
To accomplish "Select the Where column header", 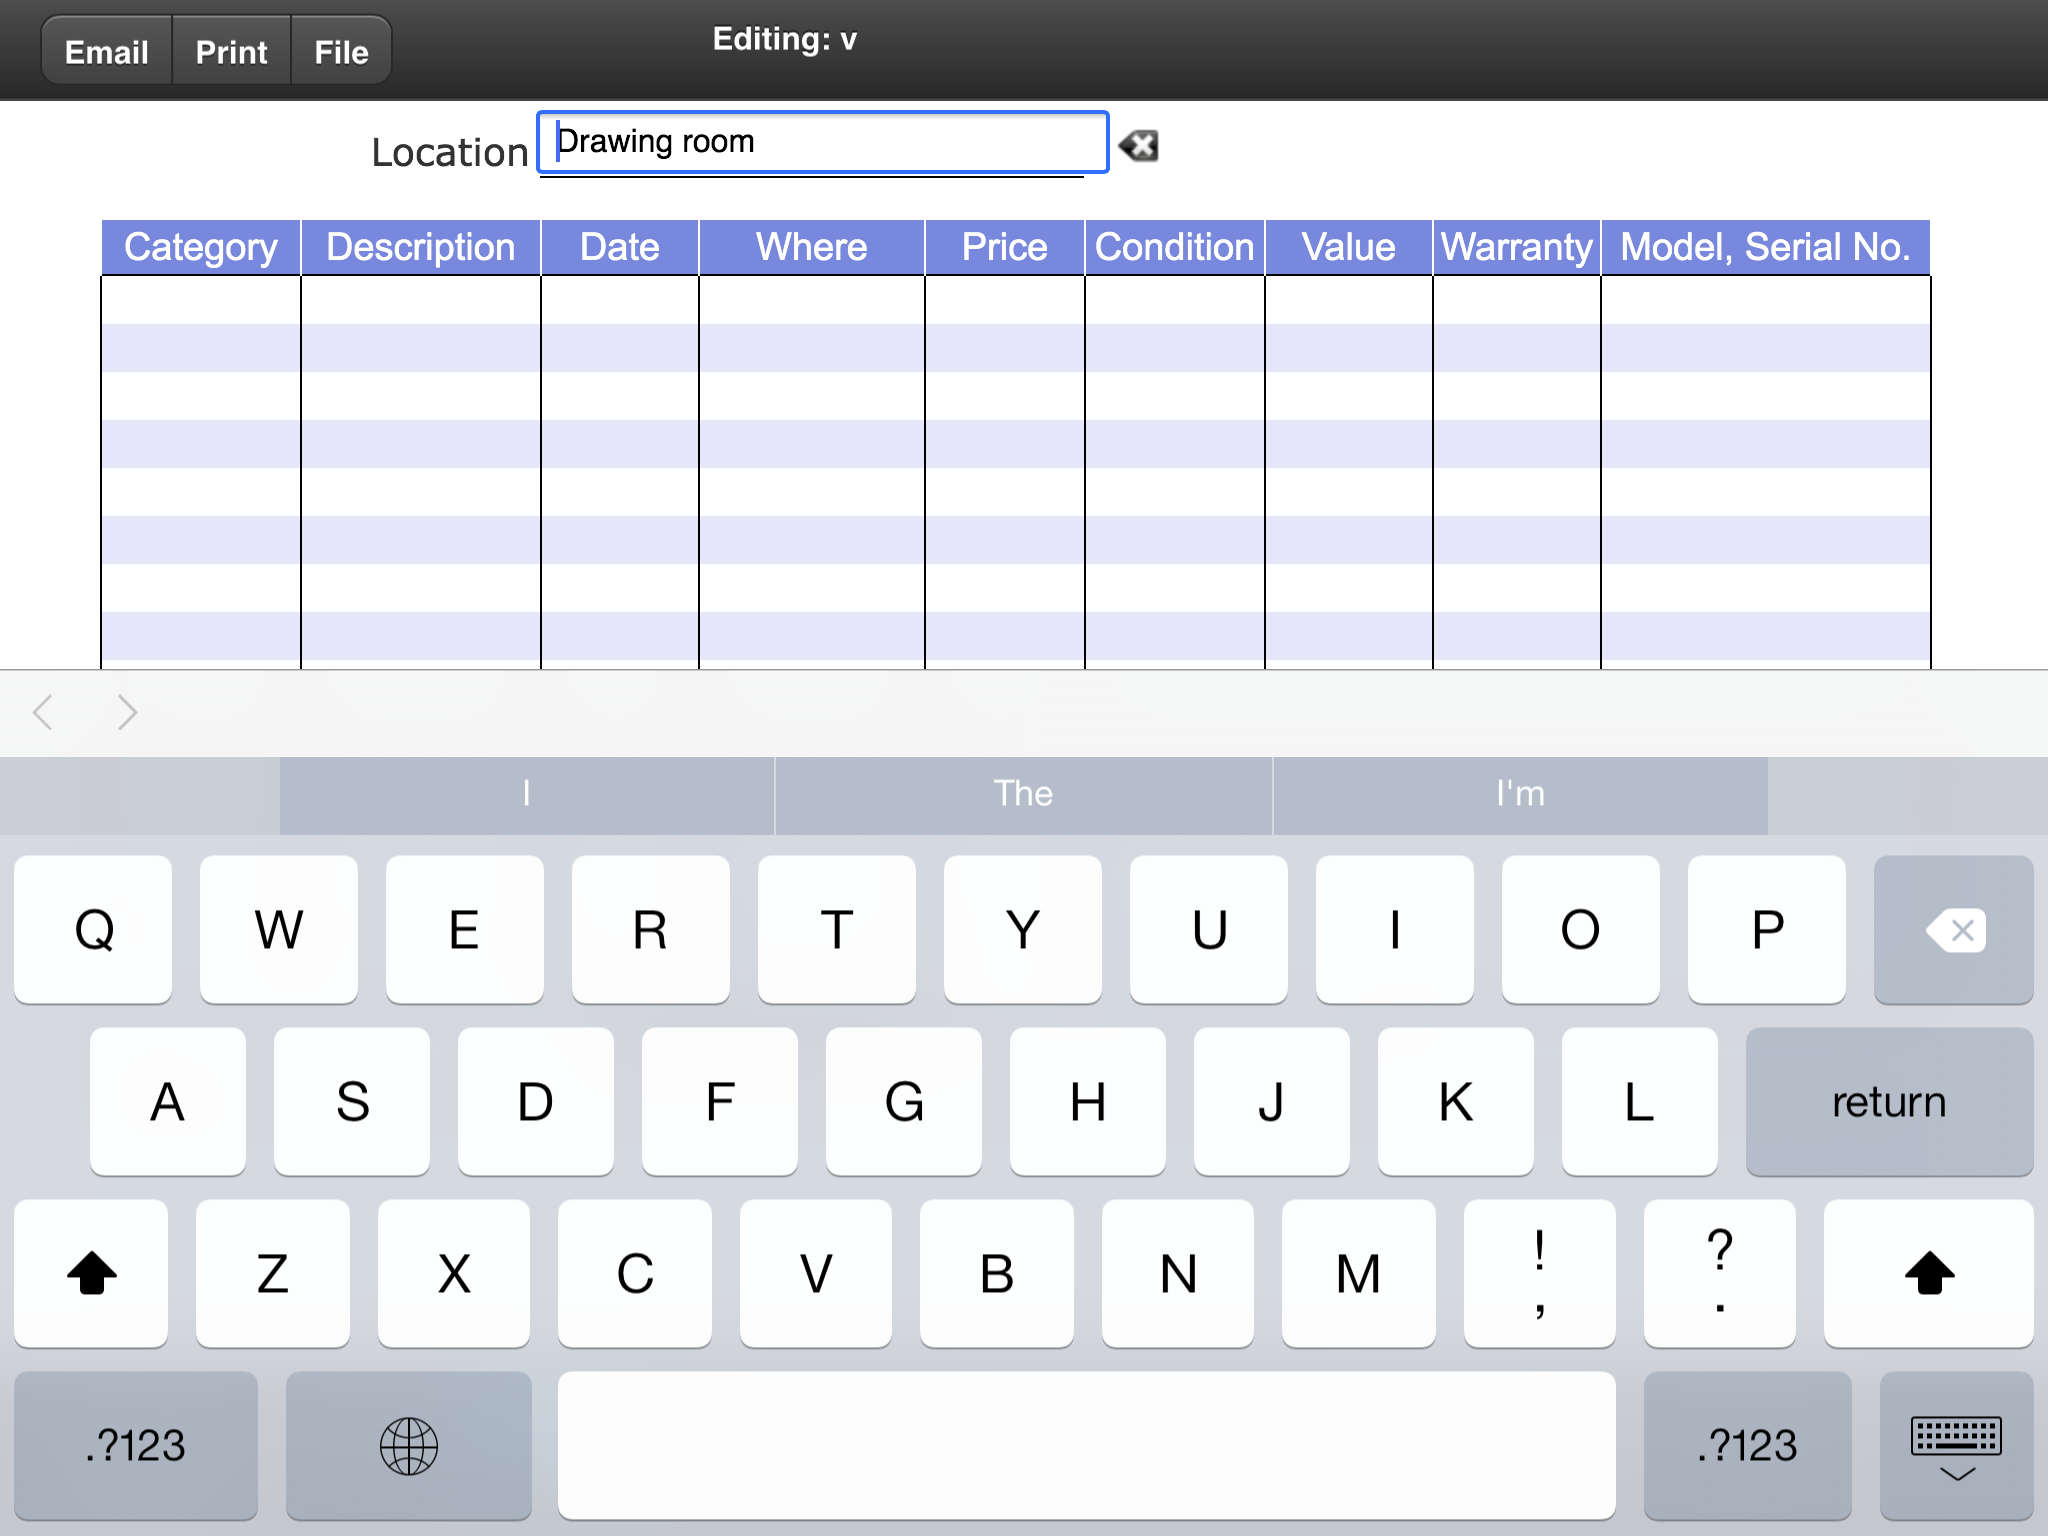I will click(x=812, y=247).
